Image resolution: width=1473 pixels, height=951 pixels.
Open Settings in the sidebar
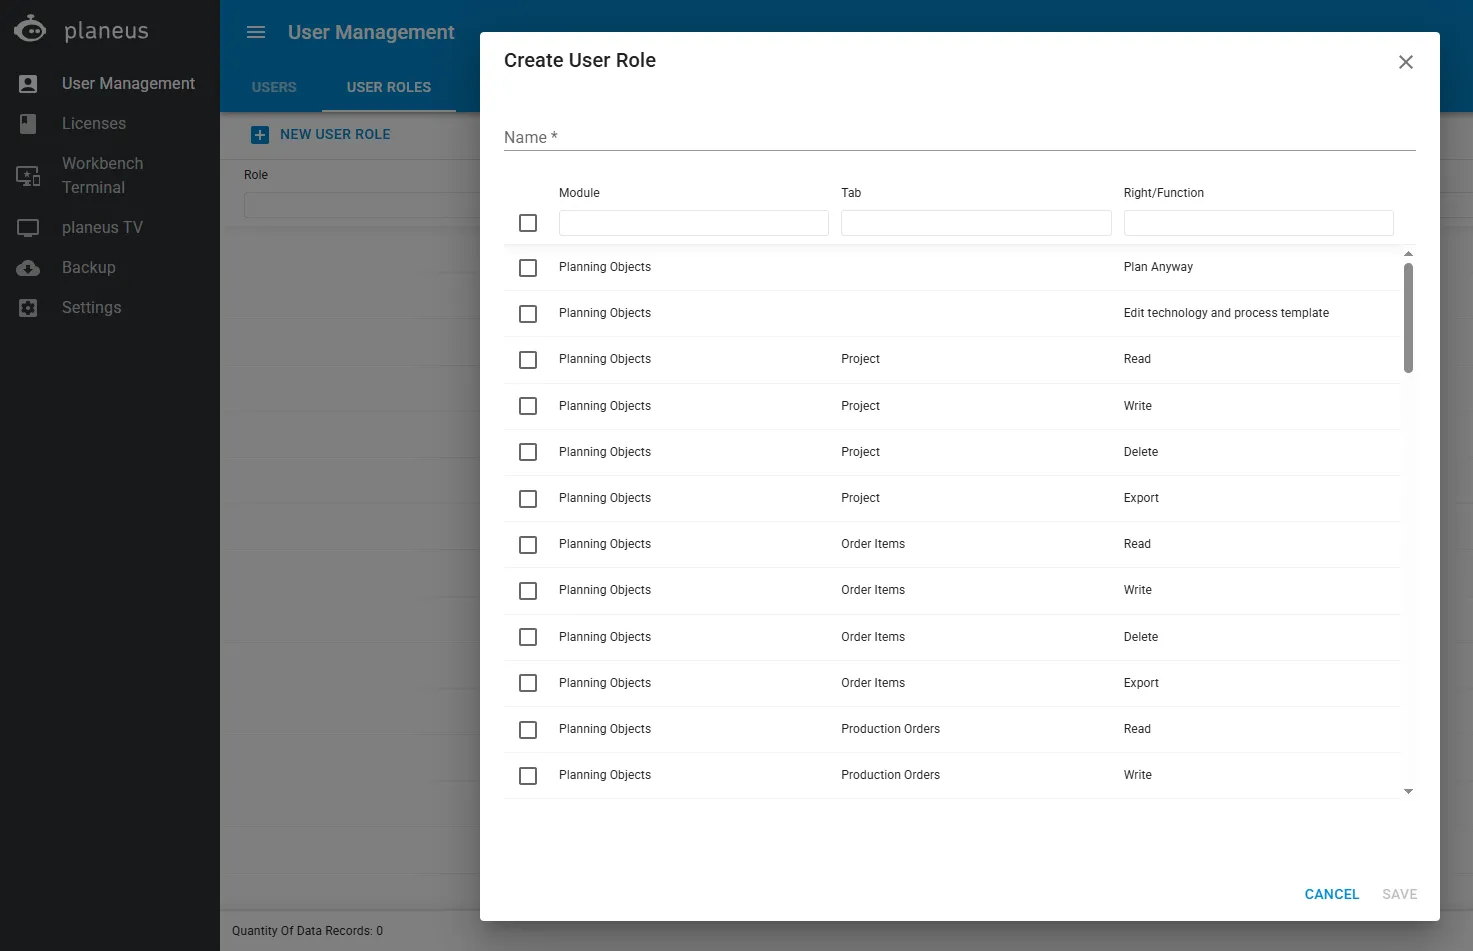[92, 308]
